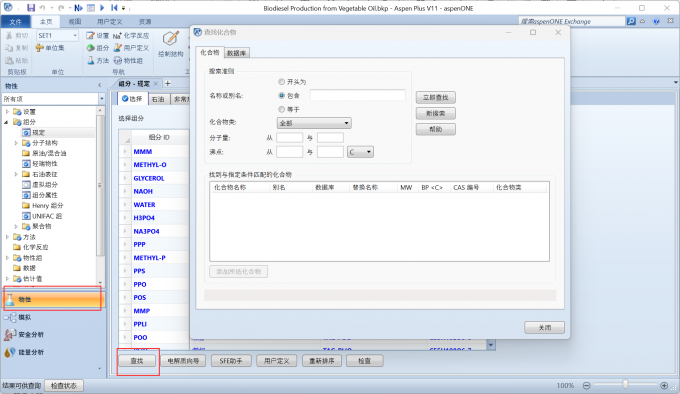The width and height of the screenshot is (680, 394).
Task: Click the Redo arrow icon
Action: coord(61,8)
